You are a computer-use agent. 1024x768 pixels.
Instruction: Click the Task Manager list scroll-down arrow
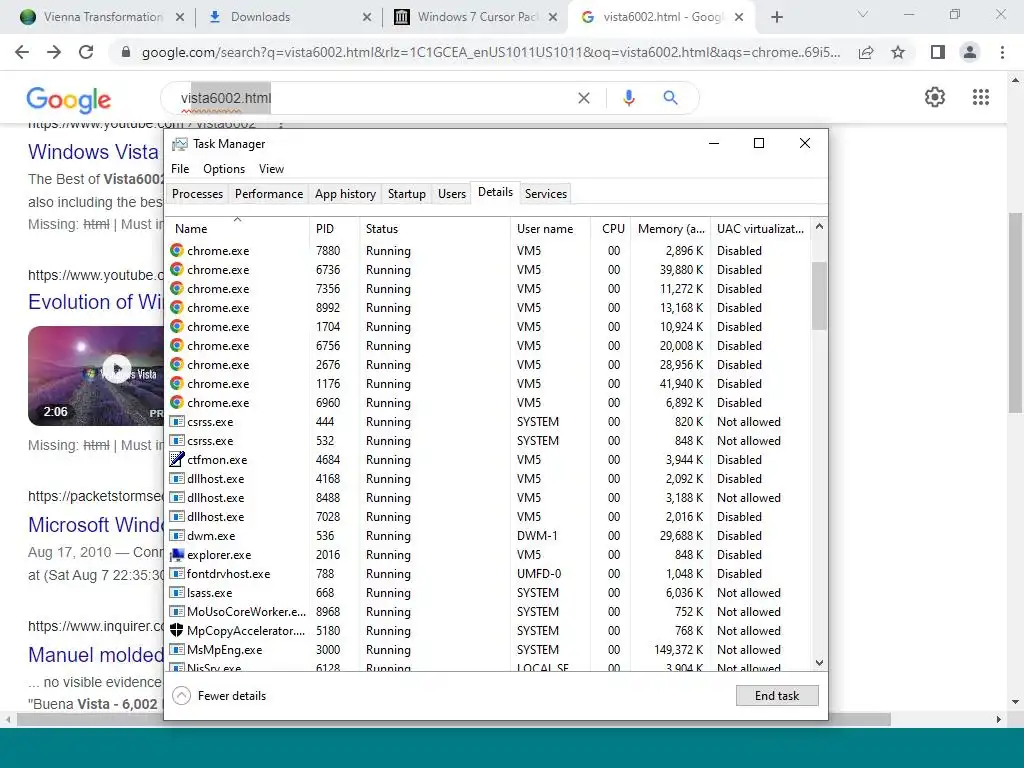point(819,663)
